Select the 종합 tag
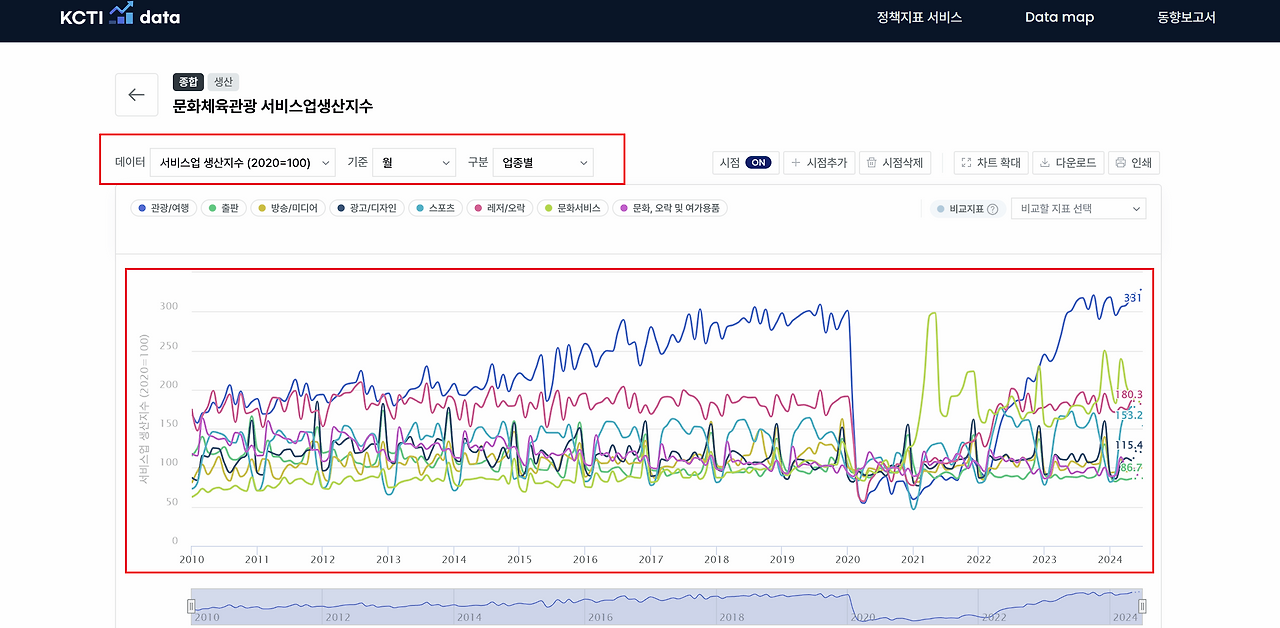 click(188, 82)
